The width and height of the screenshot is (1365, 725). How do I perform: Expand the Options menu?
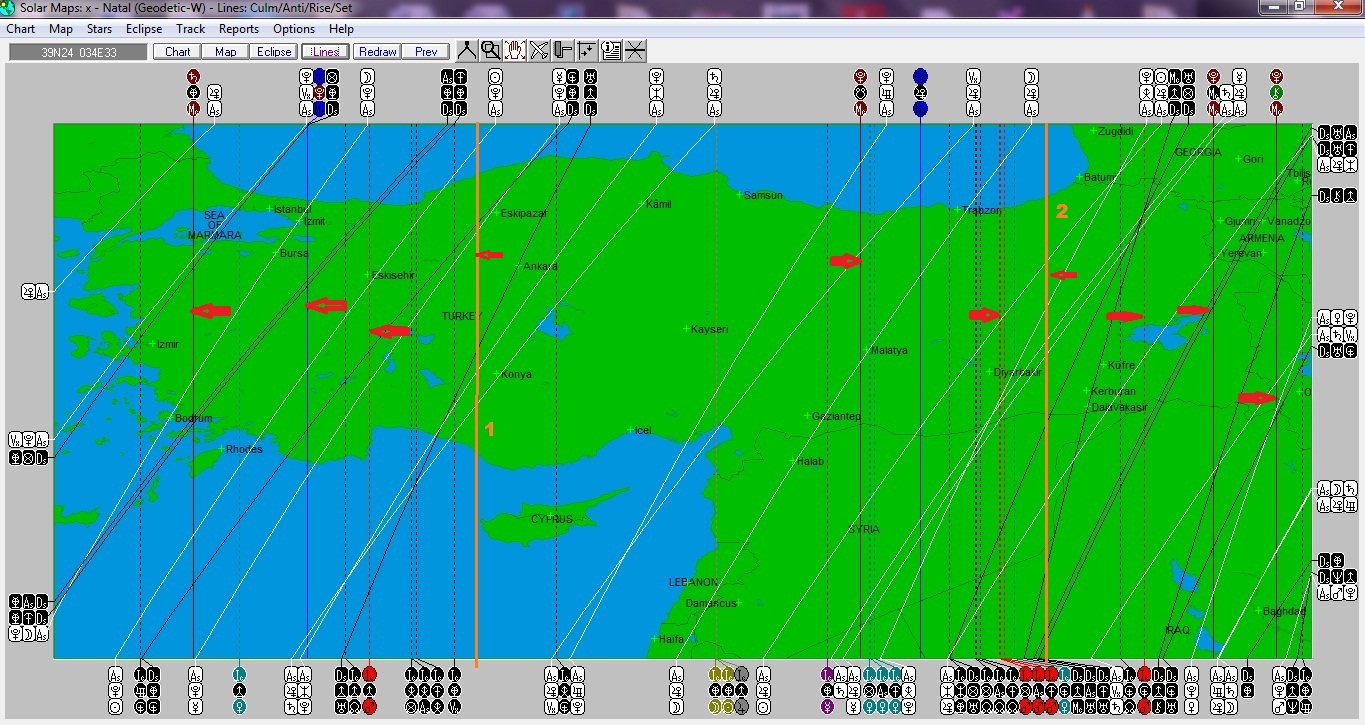(x=294, y=29)
